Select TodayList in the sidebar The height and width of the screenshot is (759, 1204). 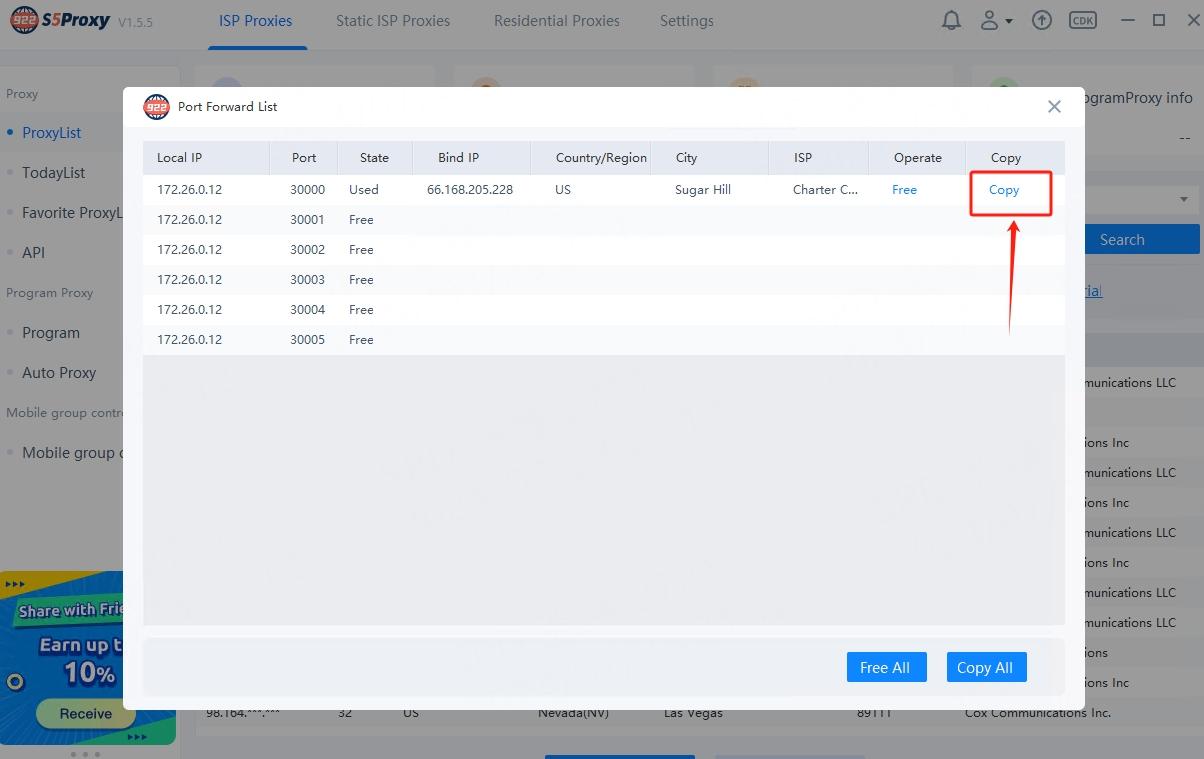pos(54,173)
